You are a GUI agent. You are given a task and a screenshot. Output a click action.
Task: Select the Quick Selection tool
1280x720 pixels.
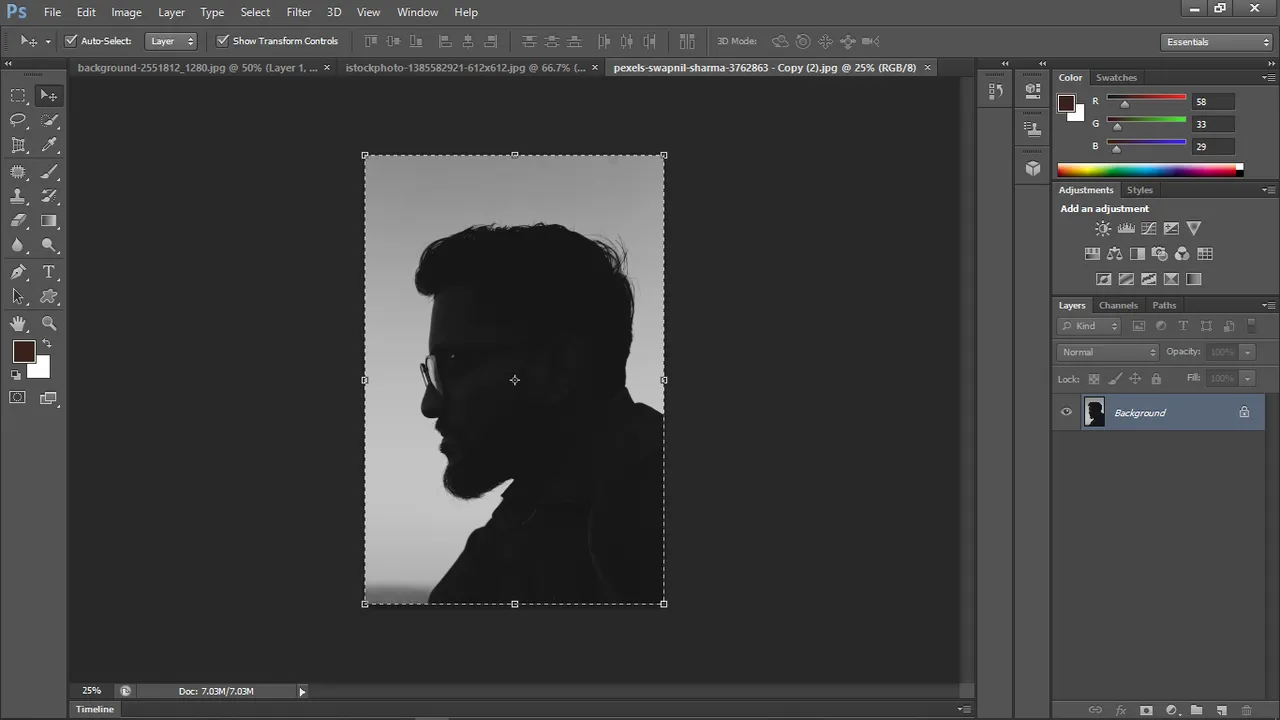49,120
